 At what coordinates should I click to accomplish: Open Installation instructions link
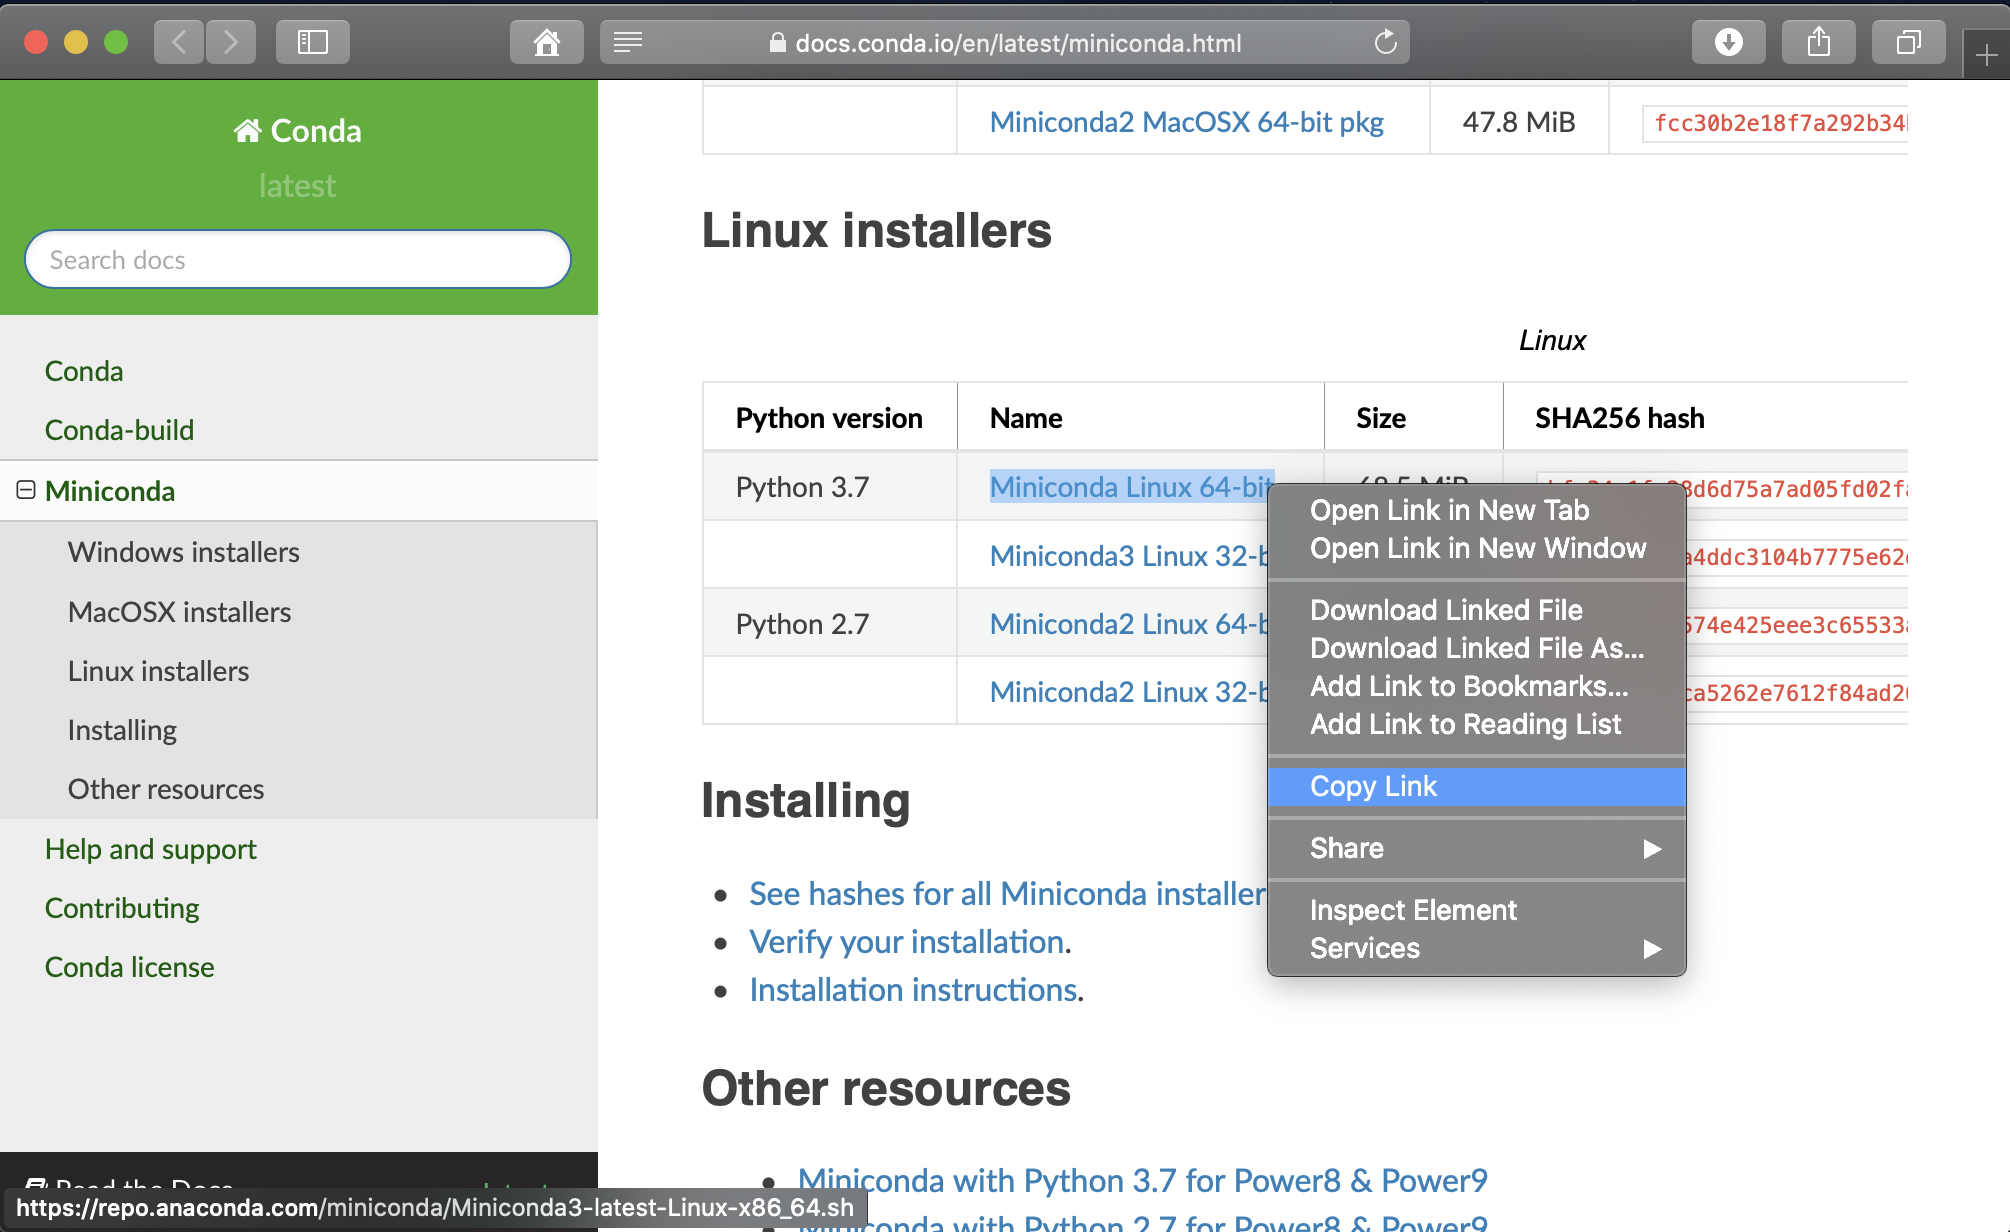pyautogui.click(x=913, y=990)
